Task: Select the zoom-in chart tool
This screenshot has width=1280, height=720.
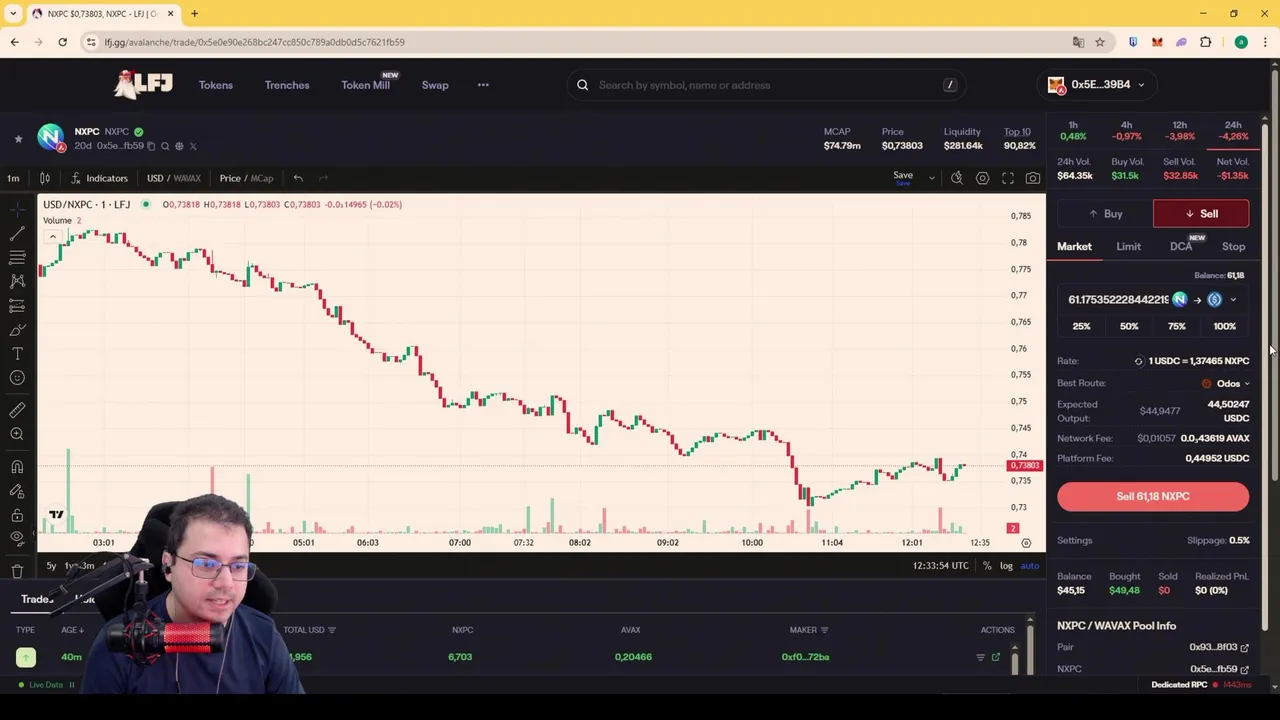Action: tap(17, 434)
